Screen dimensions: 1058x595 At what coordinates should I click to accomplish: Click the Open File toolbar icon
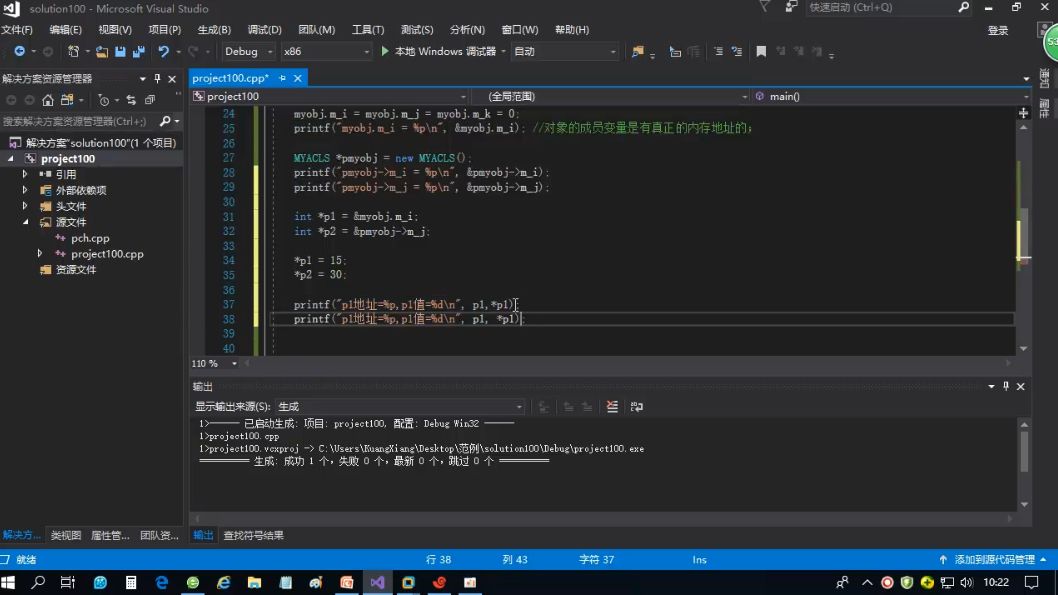click(102, 51)
